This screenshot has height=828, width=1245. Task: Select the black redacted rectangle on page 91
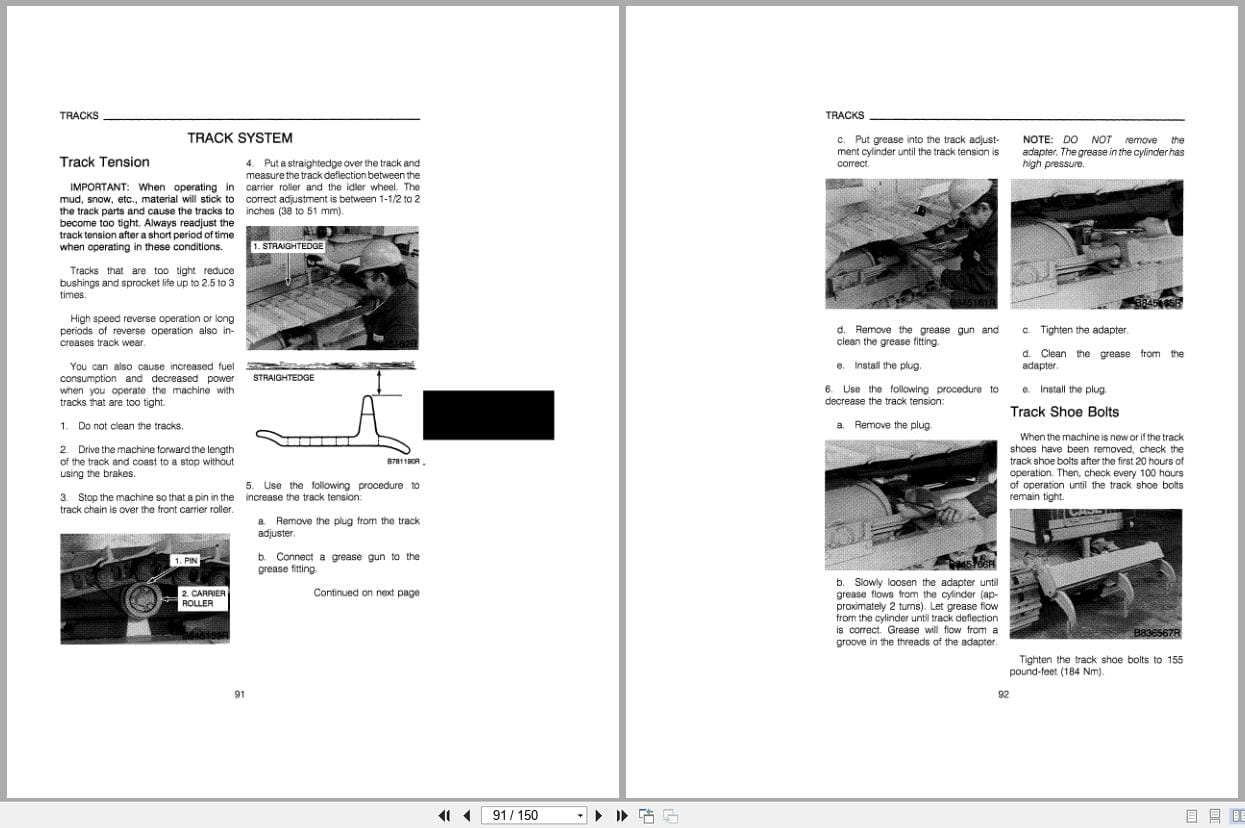[489, 414]
